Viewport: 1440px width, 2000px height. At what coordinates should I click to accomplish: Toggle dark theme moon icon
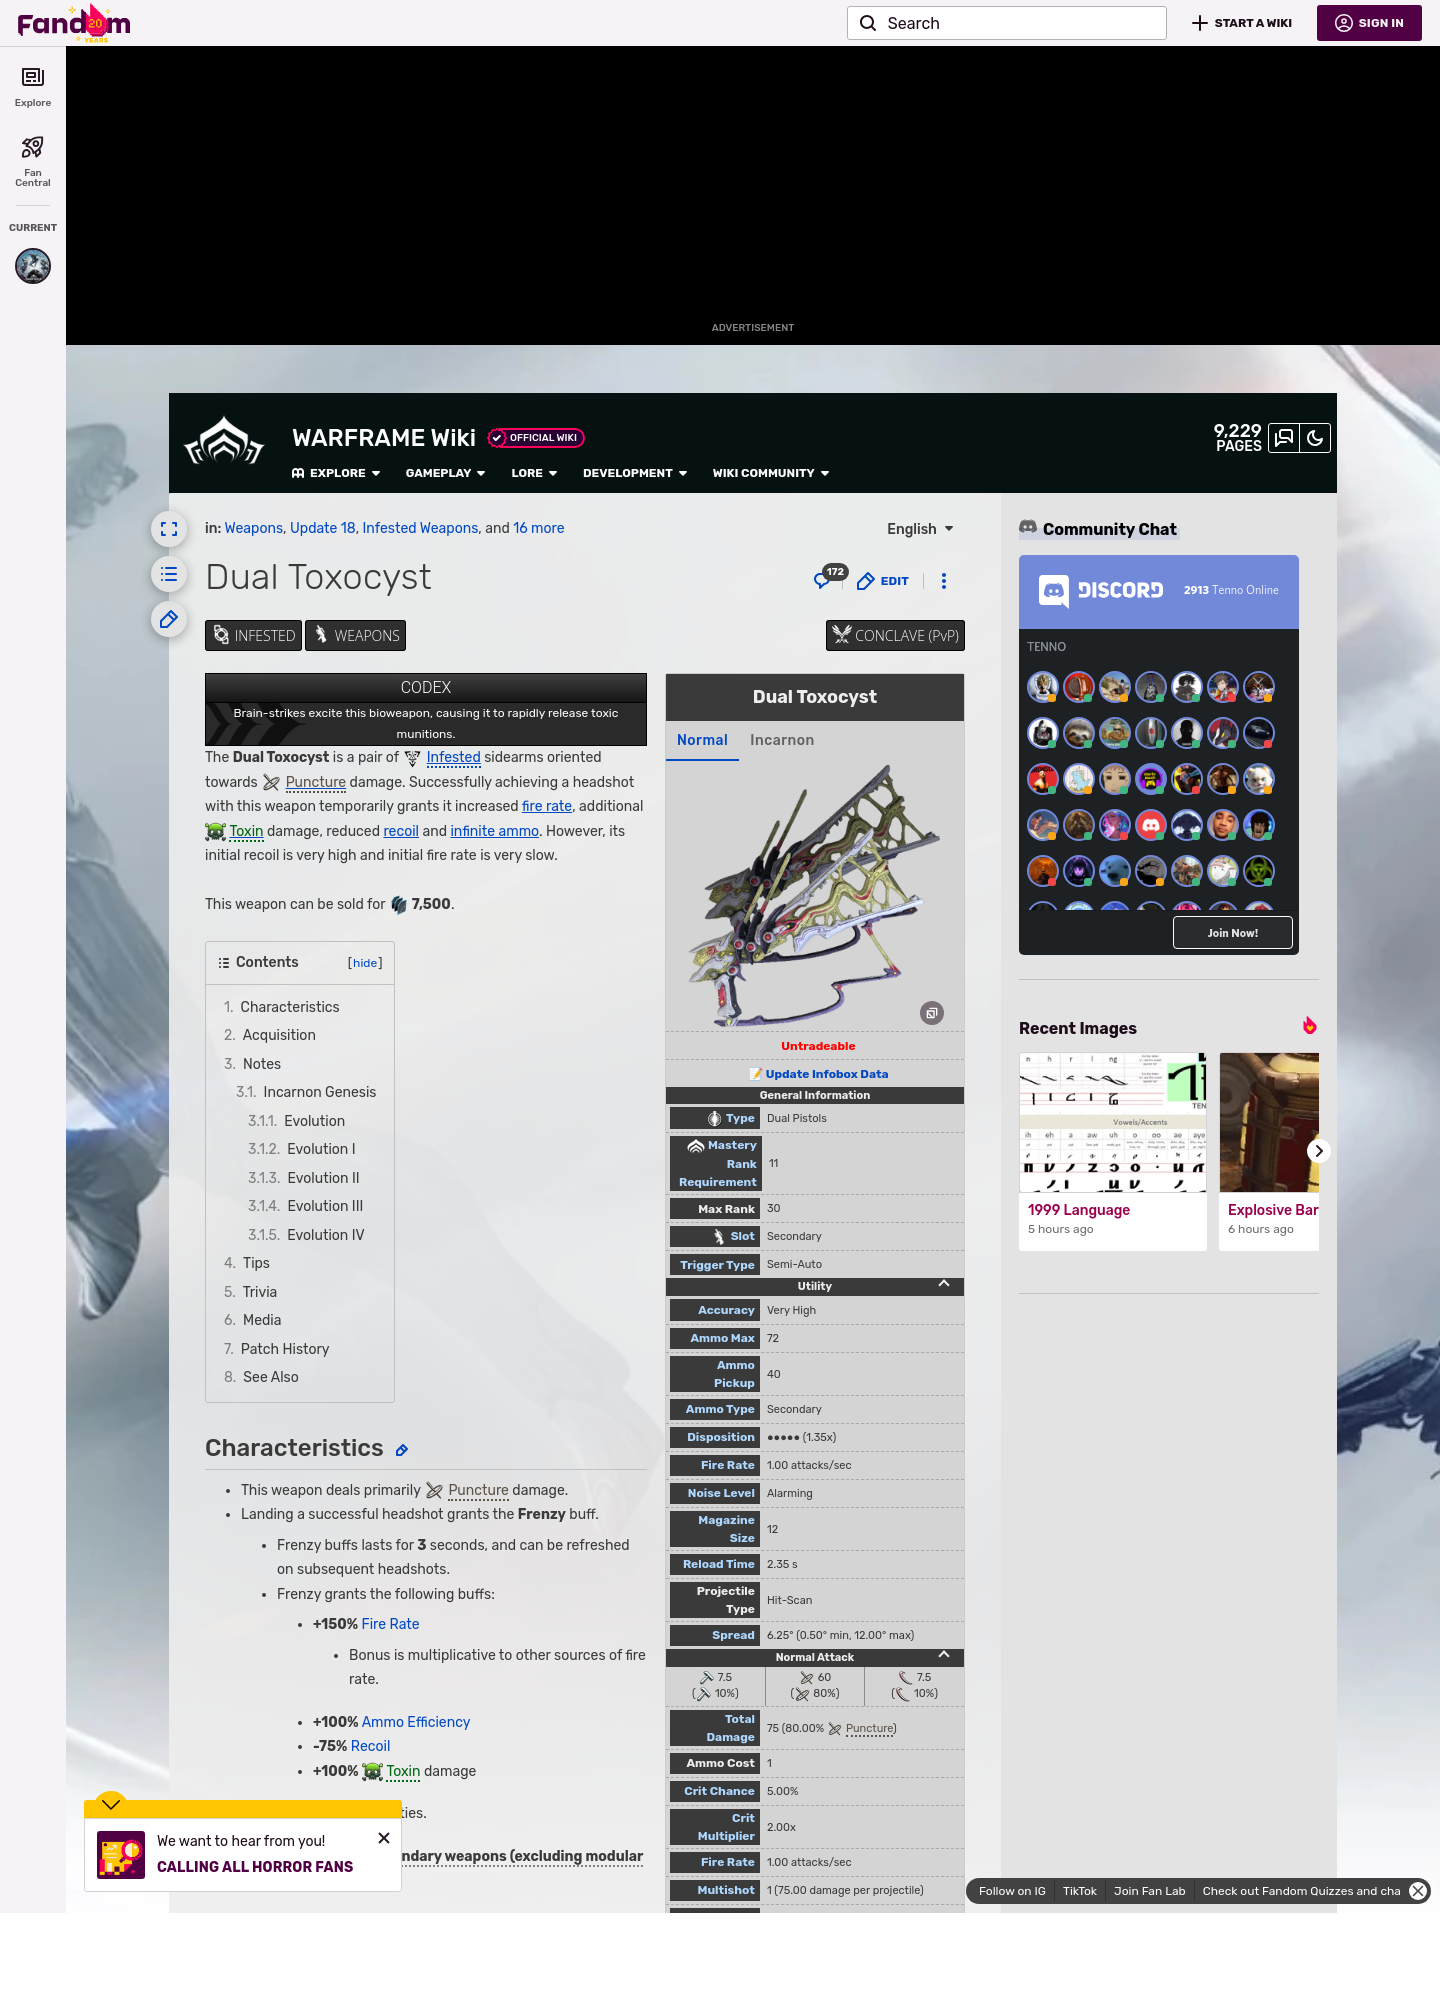click(x=1315, y=438)
